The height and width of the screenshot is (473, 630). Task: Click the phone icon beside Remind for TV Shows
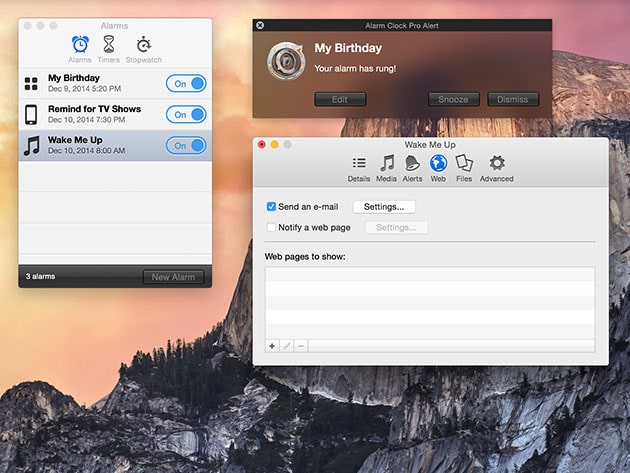tap(31, 115)
